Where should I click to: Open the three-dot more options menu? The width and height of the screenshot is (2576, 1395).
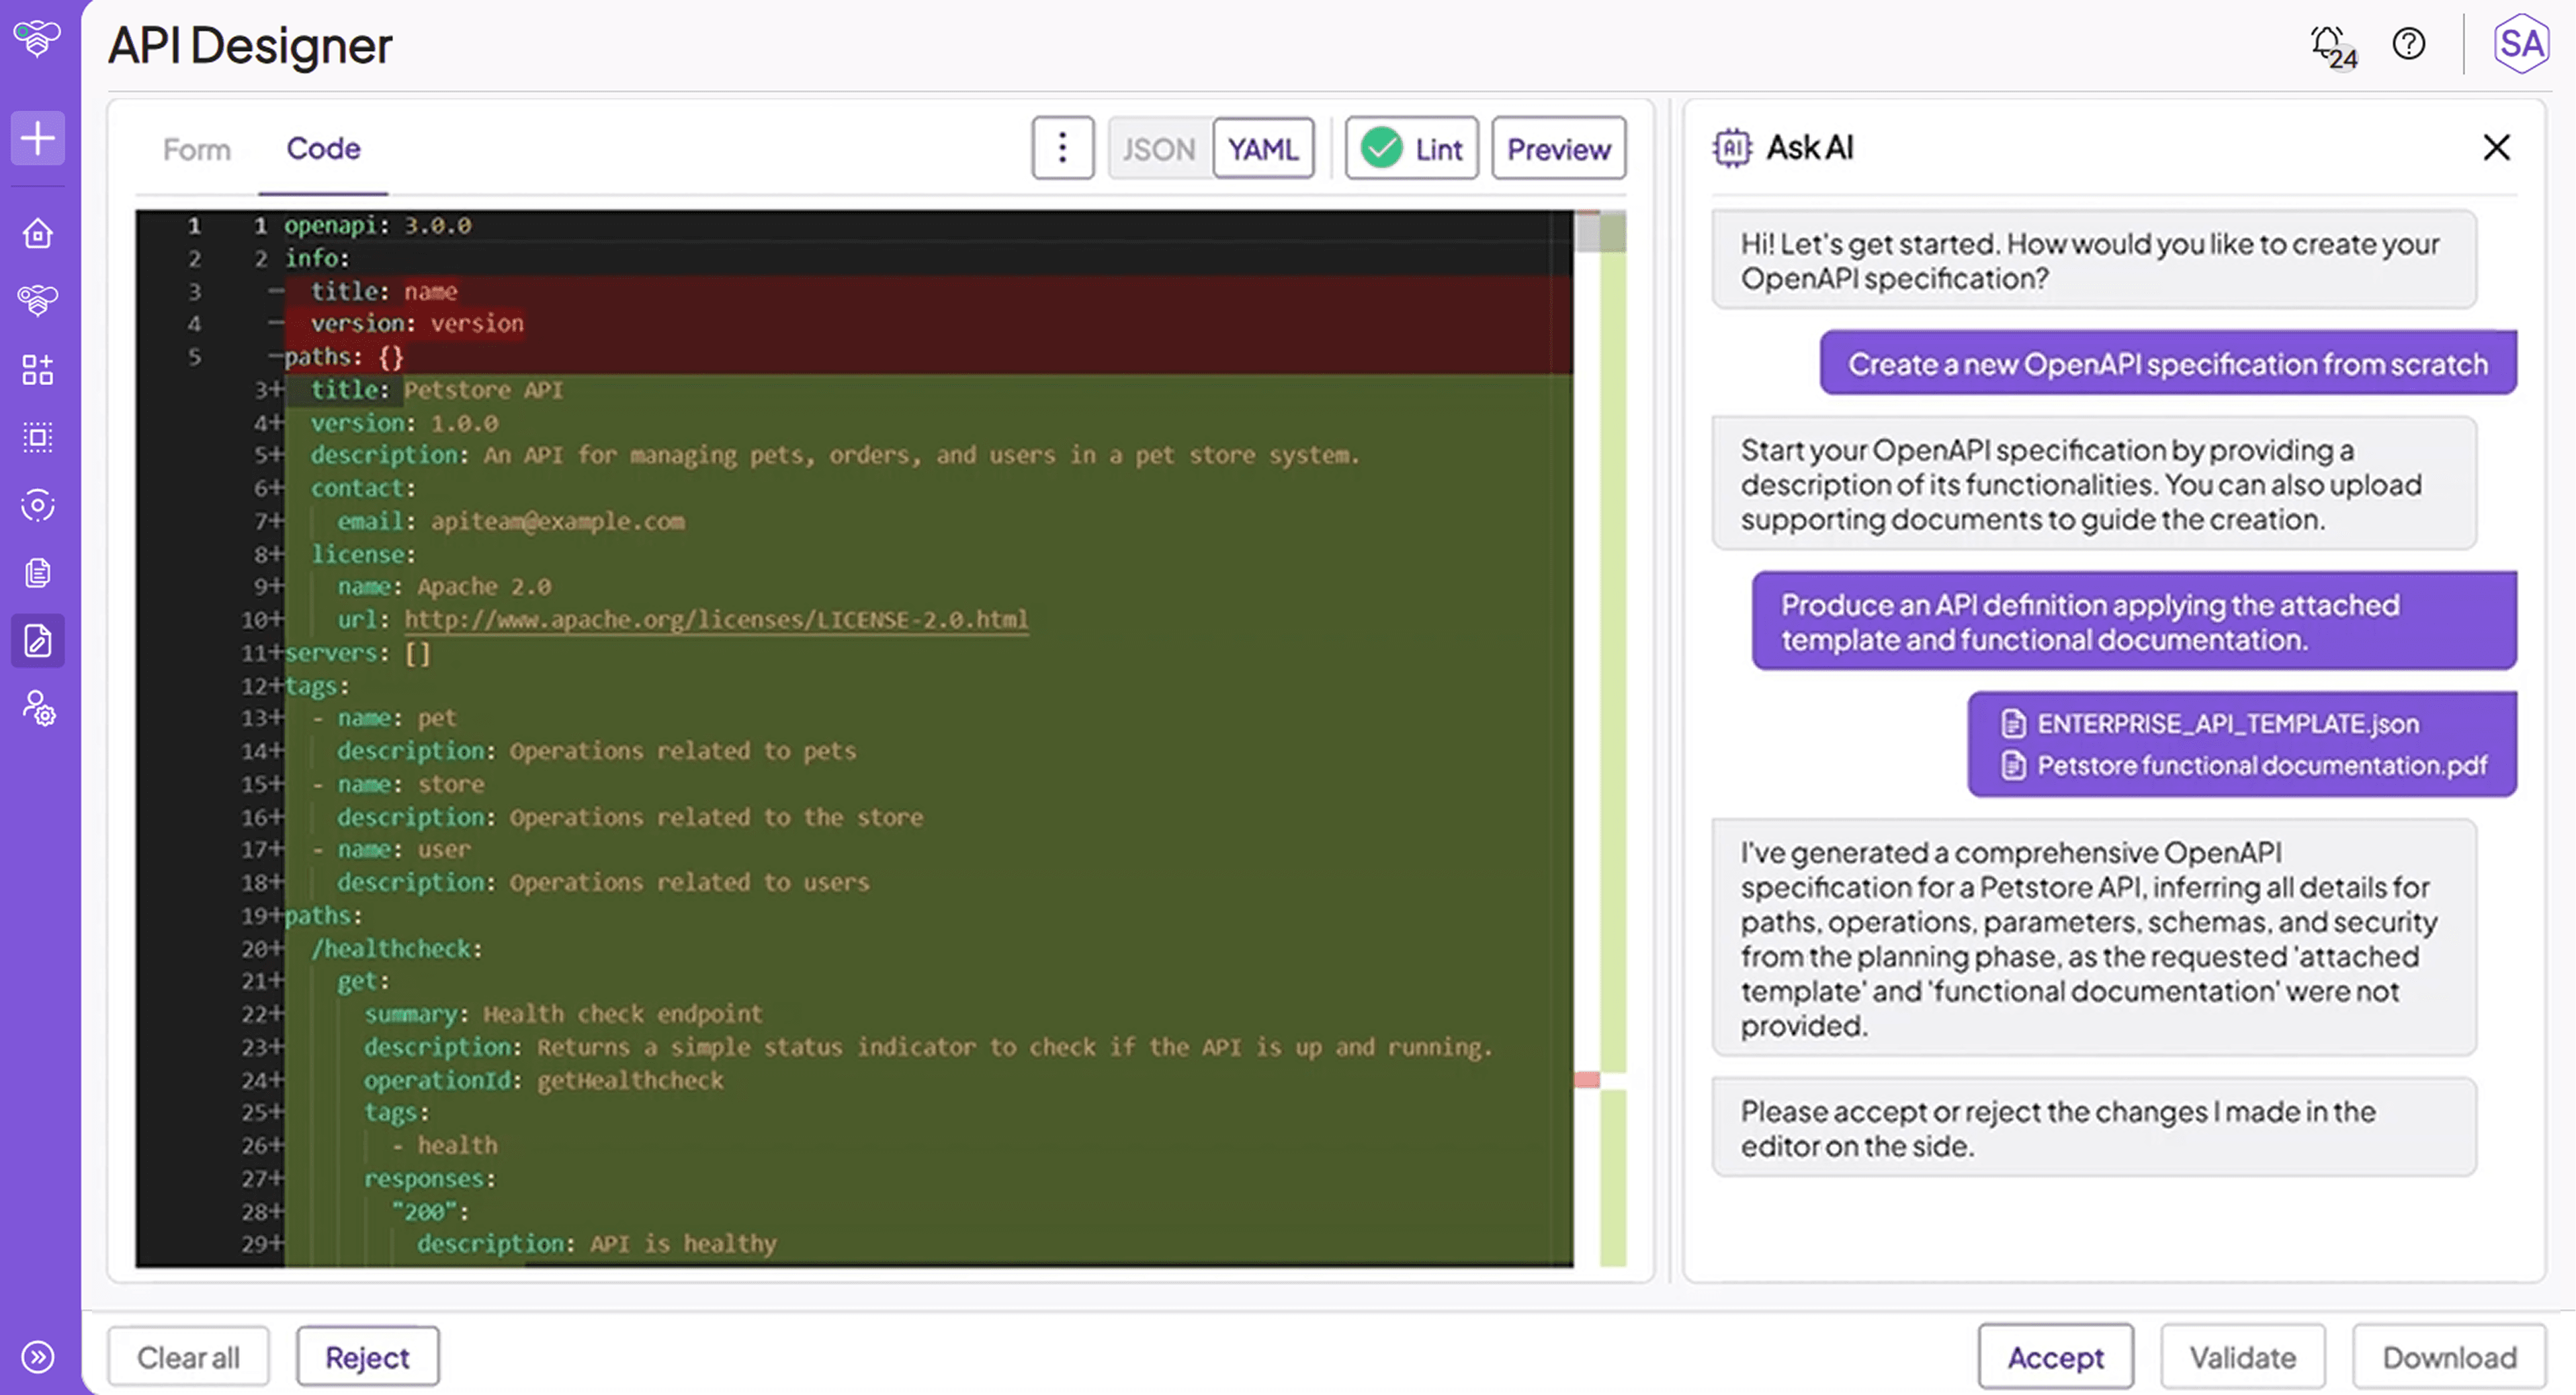[1062, 148]
